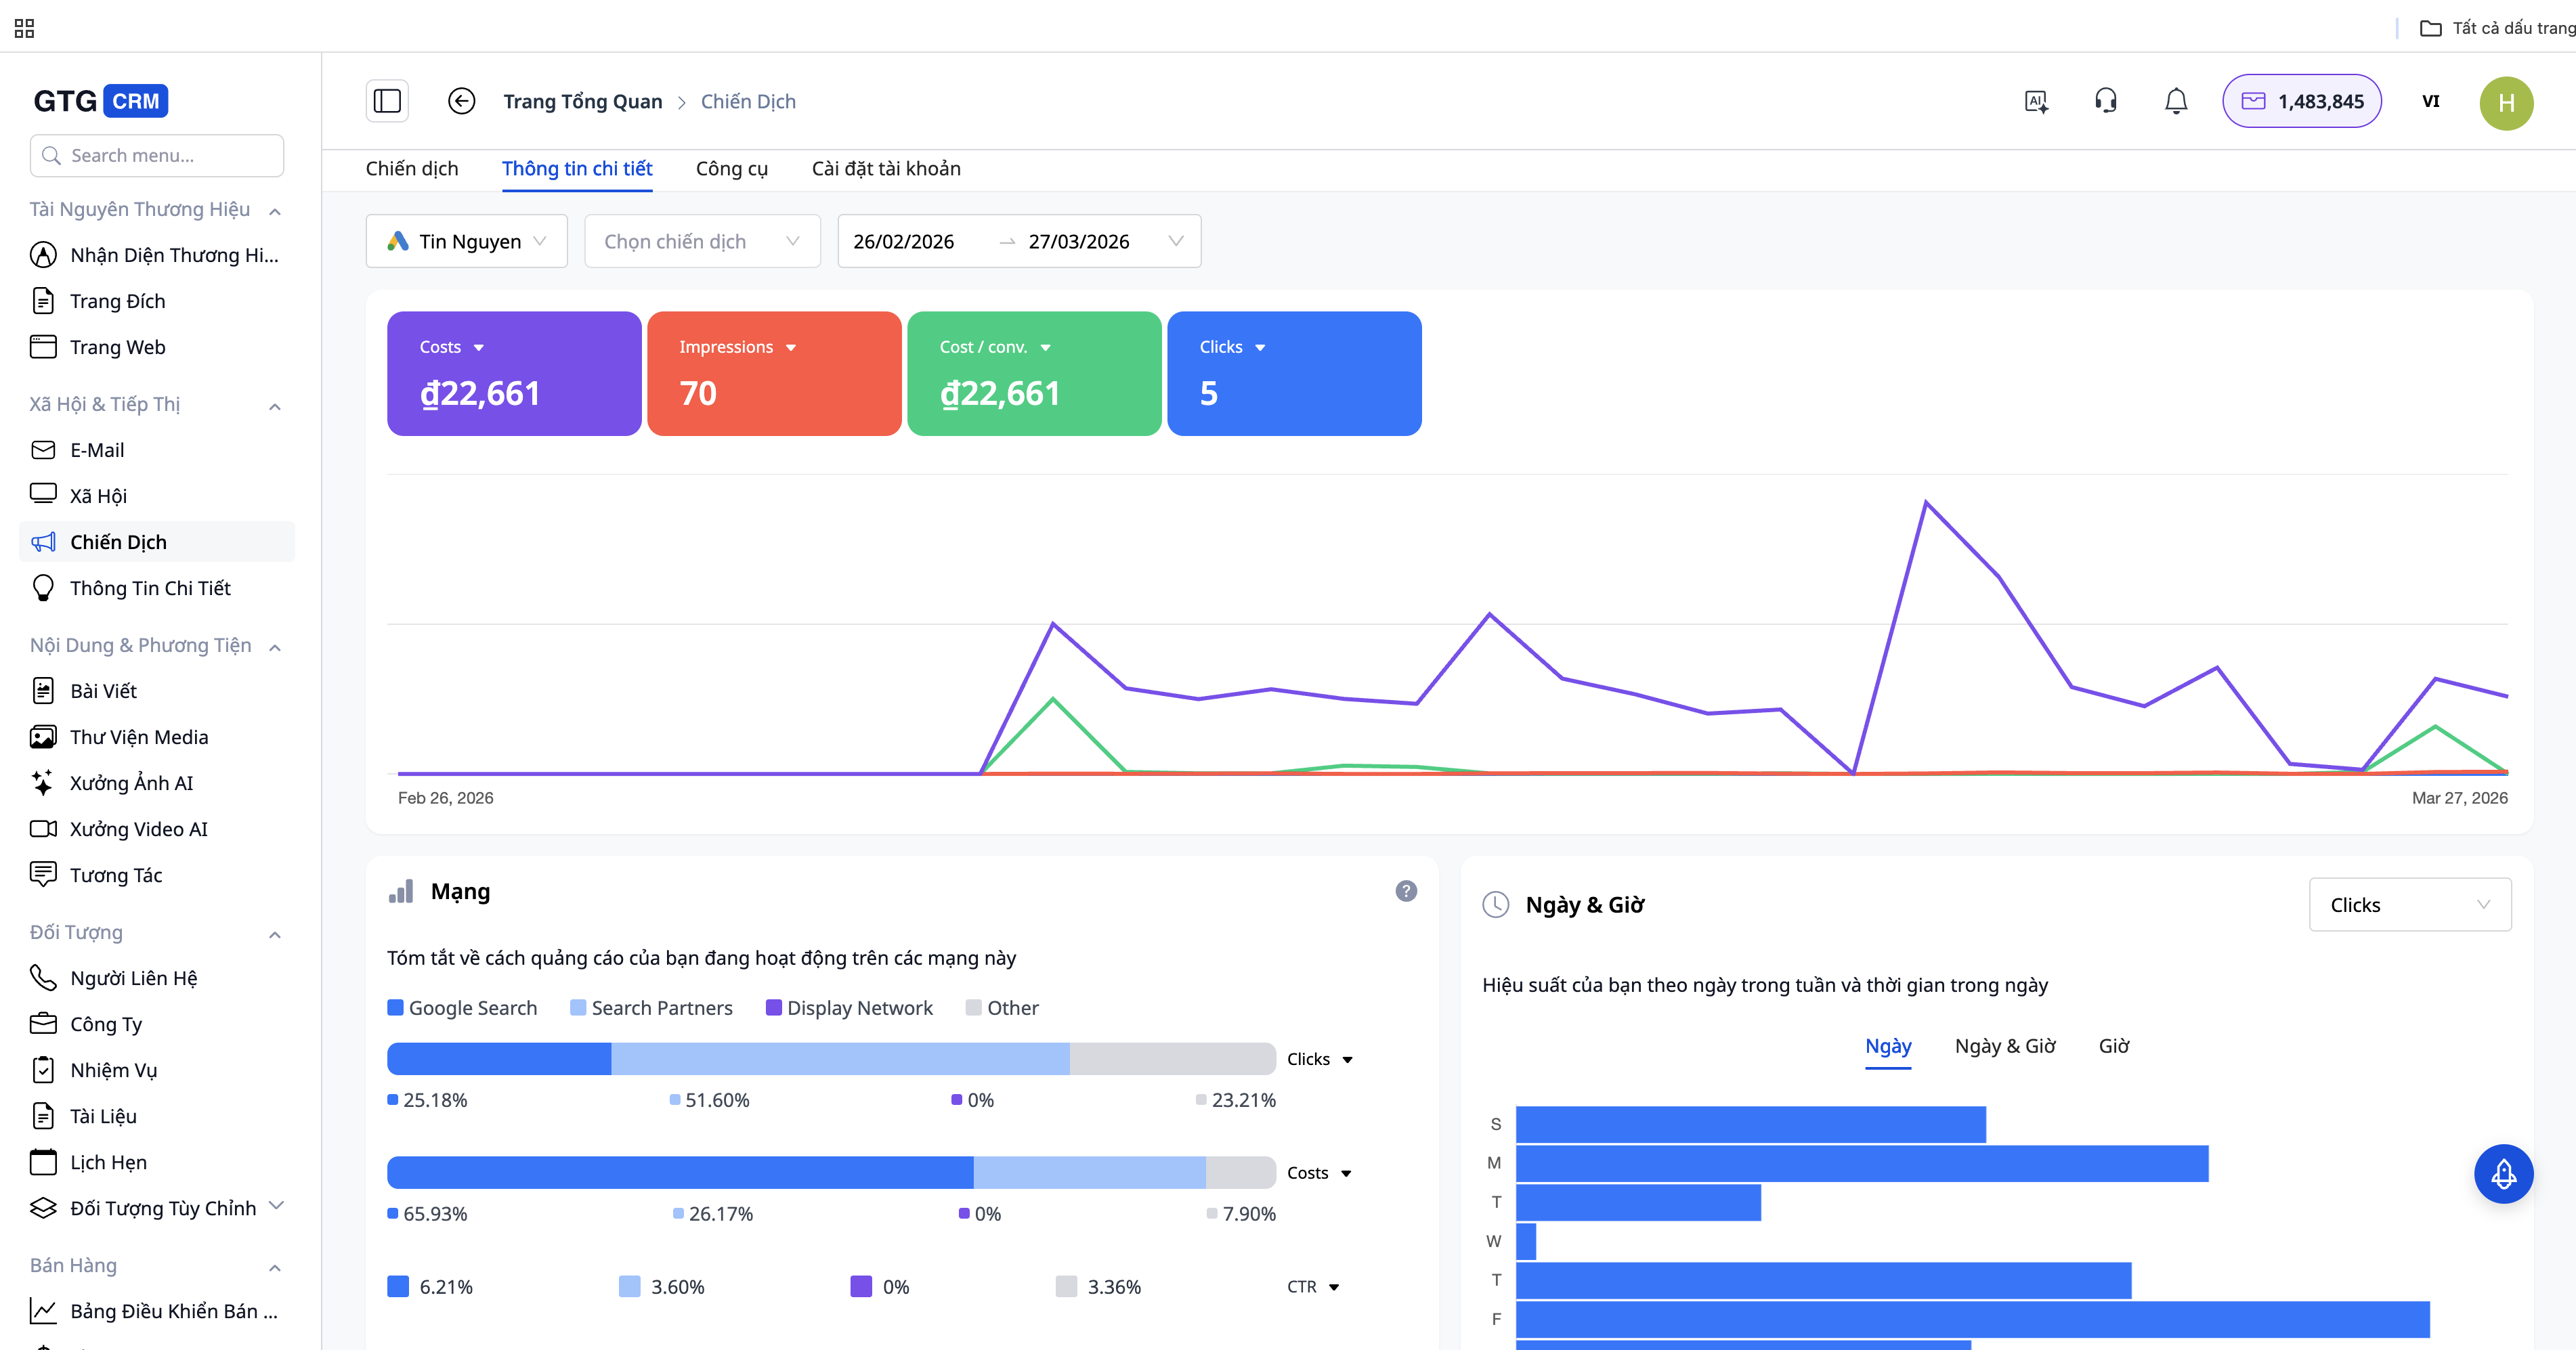Viewport: 2576px width, 1350px height.
Task: Click the purple Costs metric card
Action: point(514,373)
